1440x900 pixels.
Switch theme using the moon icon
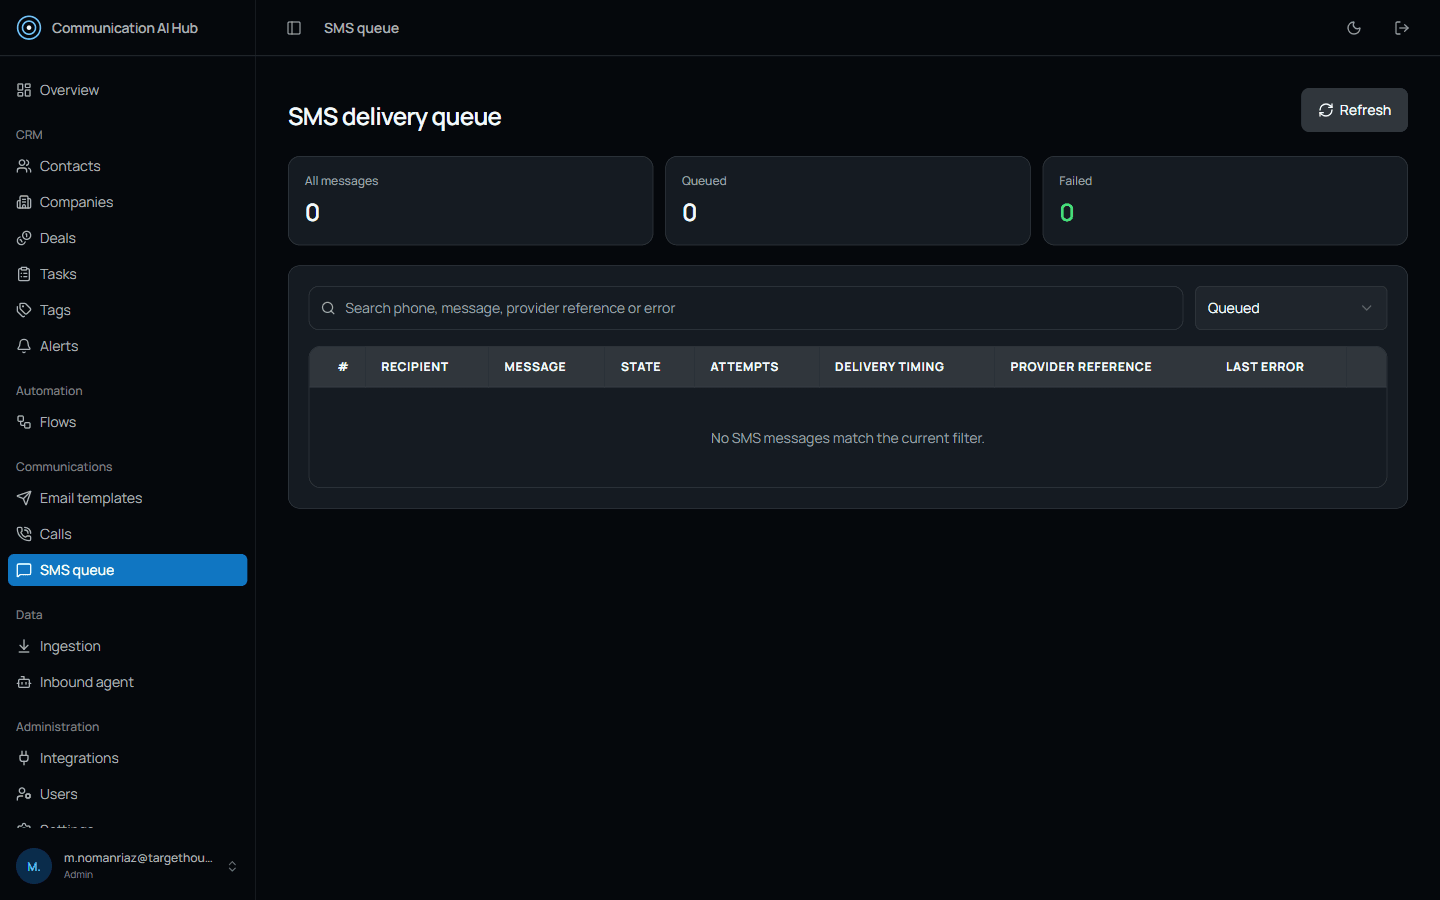(1354, 28)
